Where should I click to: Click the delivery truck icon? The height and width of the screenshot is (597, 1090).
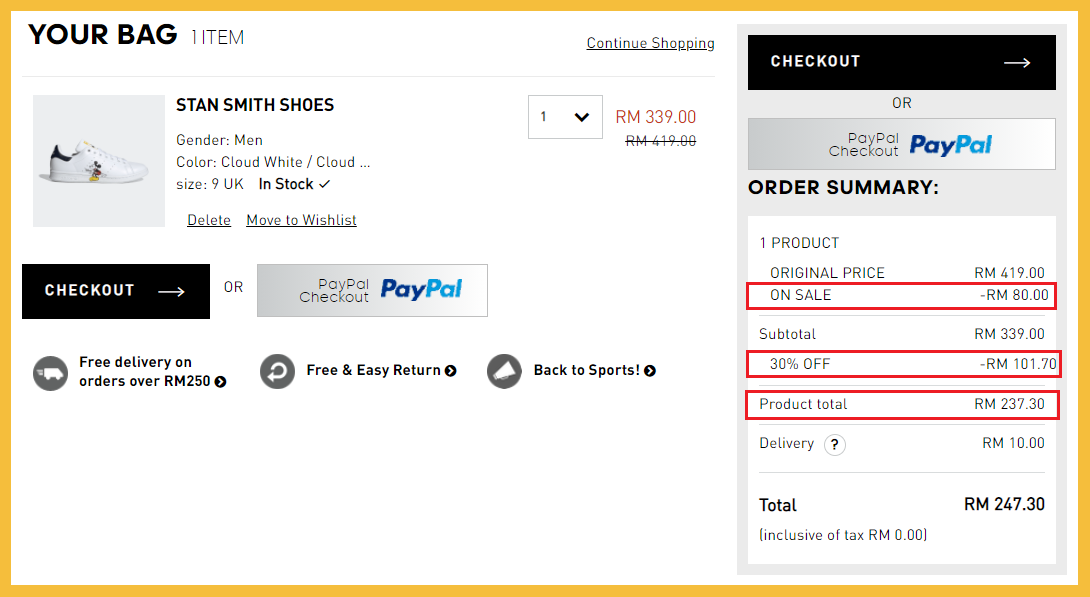point(50,372)
